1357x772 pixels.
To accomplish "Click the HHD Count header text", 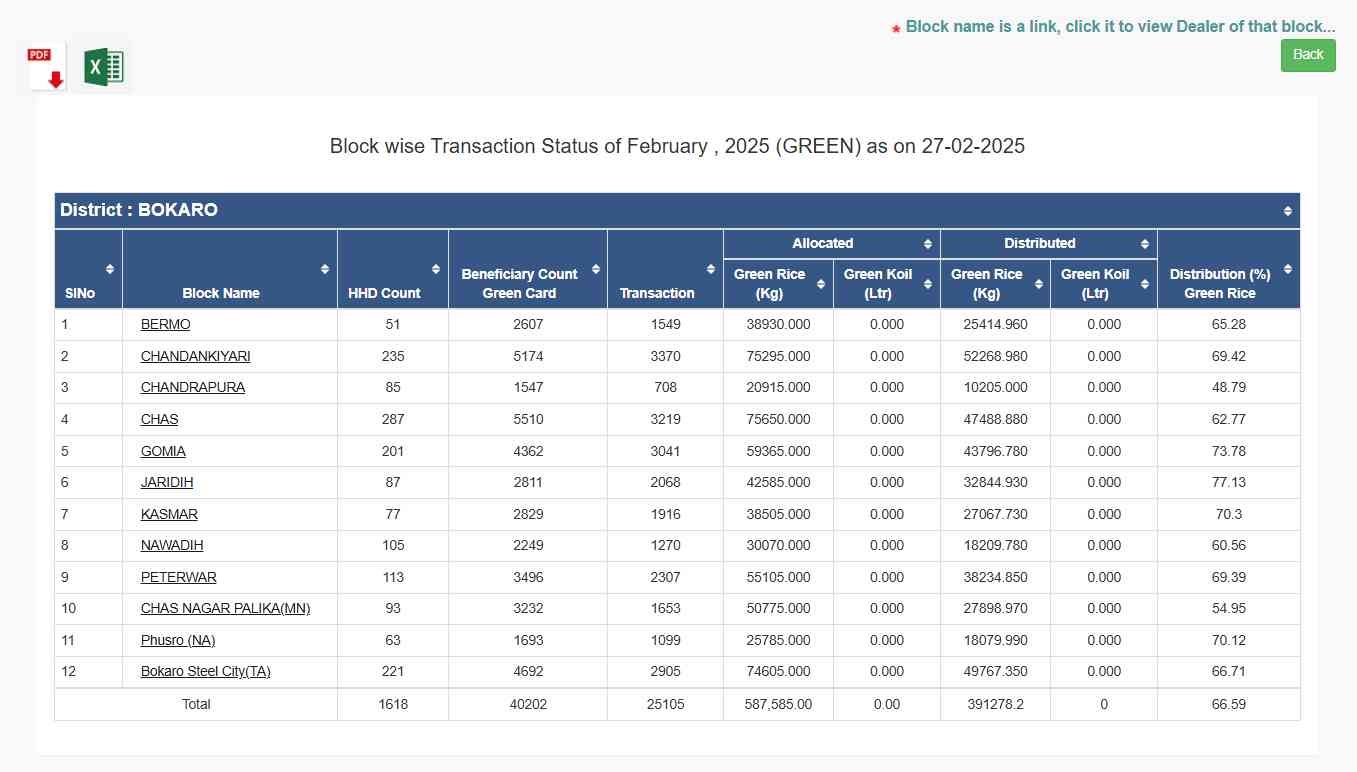I will click(384, 293).
